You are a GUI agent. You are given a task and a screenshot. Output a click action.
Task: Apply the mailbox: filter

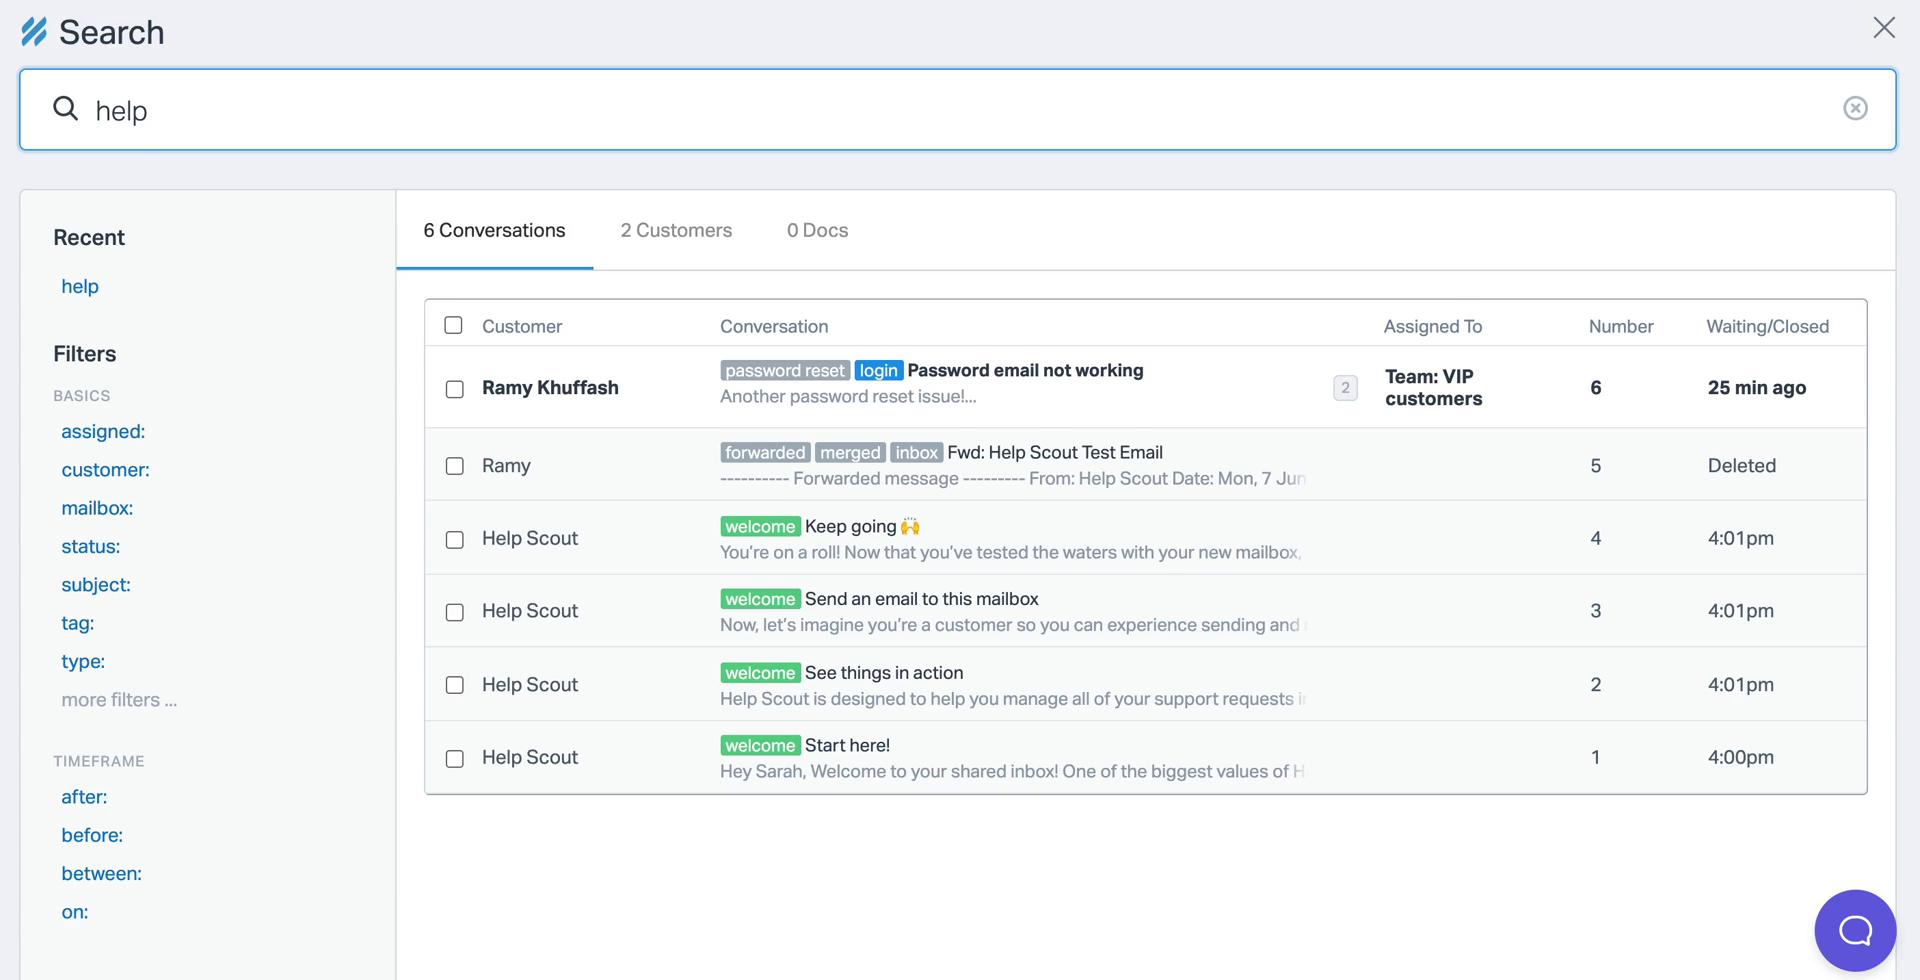click(97, 508)
